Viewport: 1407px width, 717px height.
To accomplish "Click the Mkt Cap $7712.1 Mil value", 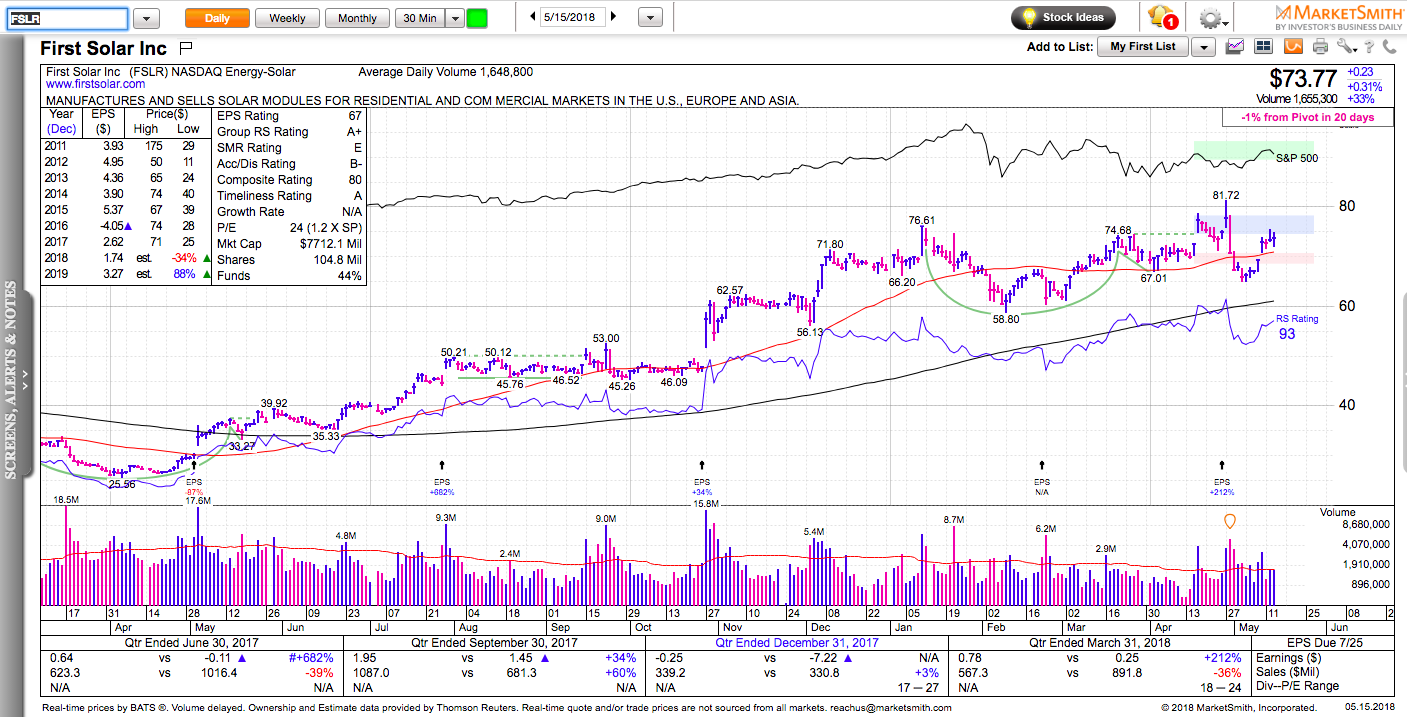I will [x=329, y=244].
